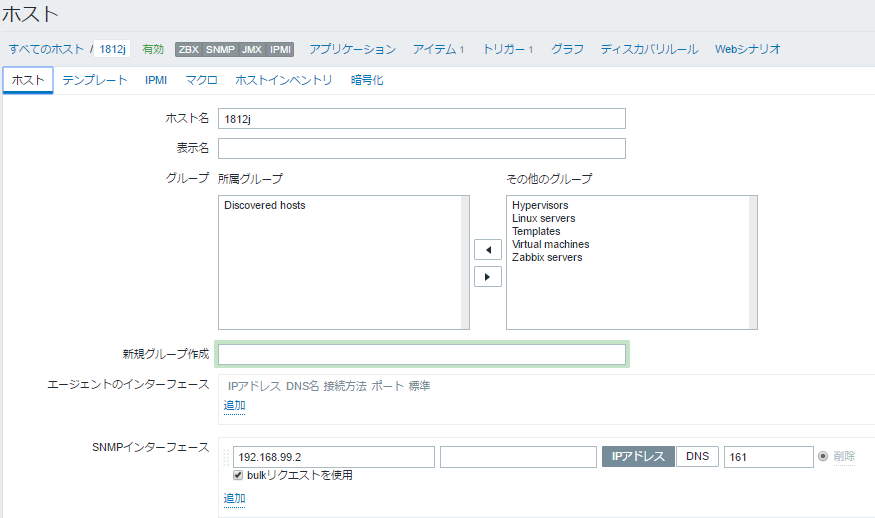Screen dimensions: 875x518
Task: Open the アプリケーション link
Action: tap(353, 49)
